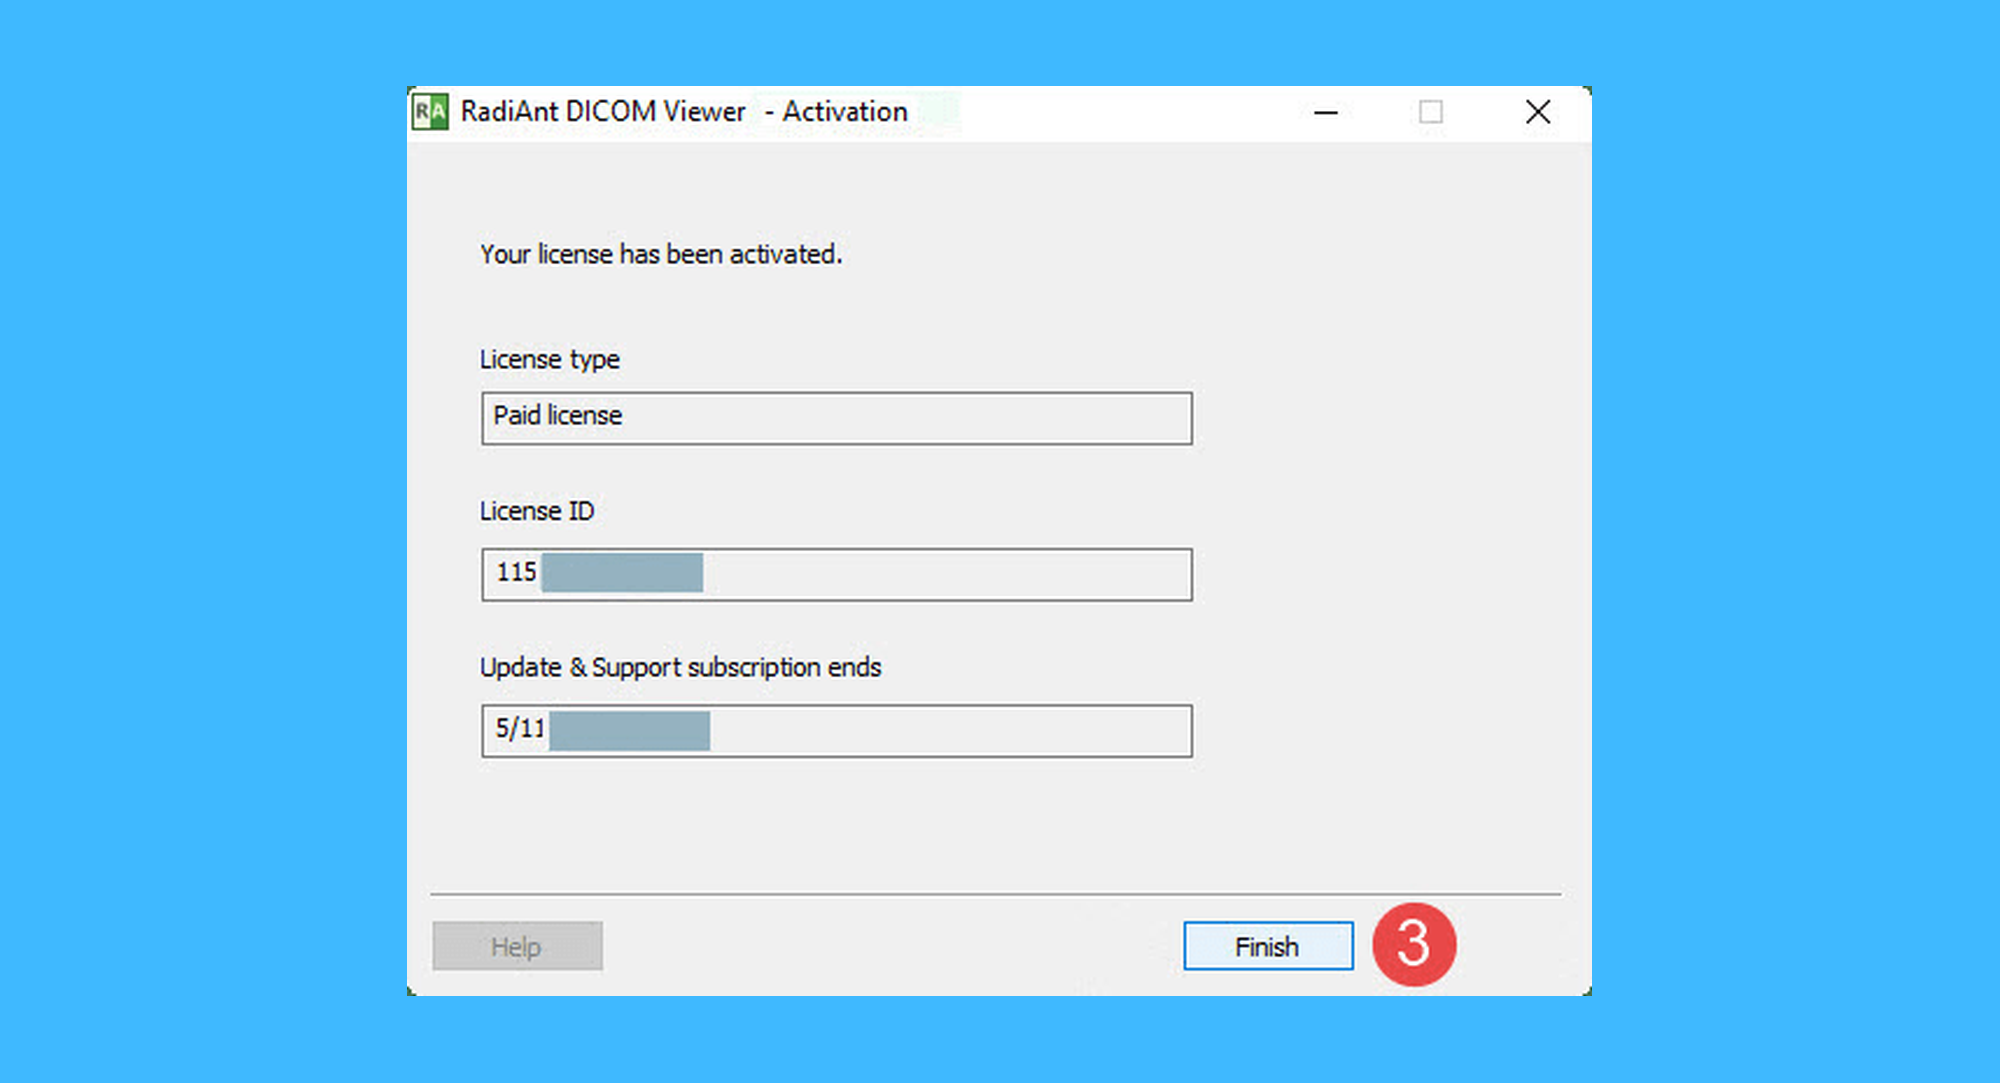Click the RadiAnt RA app icon in title bar
Screen dimensions: 2000x1083
coord(430,112)
